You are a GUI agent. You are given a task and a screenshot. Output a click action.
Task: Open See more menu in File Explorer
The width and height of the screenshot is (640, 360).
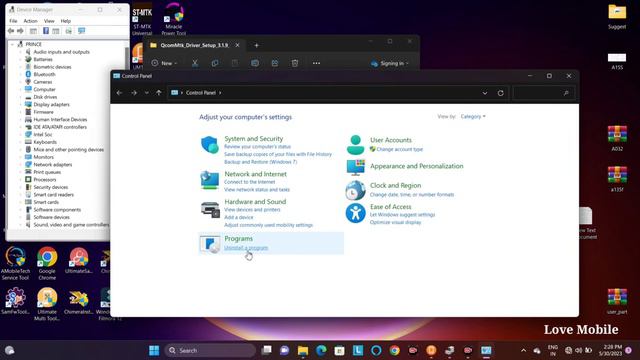point(316,63)
